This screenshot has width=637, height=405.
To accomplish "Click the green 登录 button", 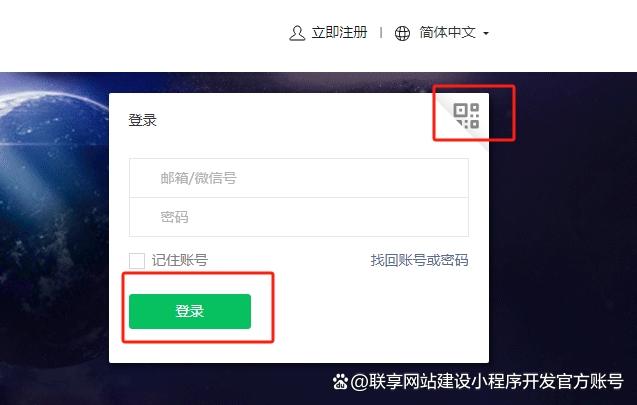I will click(x=190, y=311).
